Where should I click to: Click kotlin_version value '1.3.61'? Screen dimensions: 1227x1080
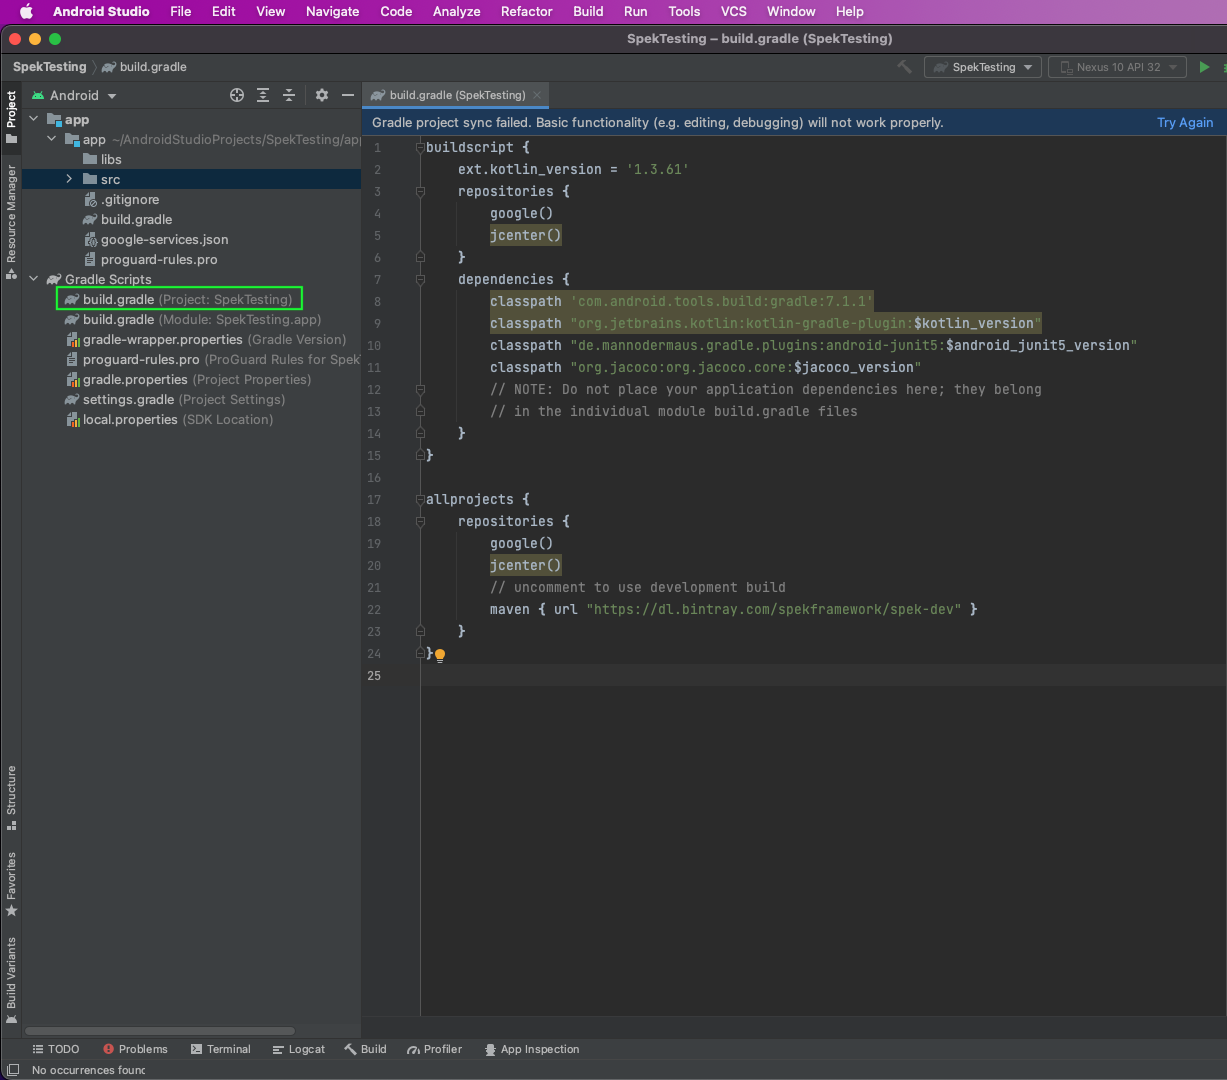click(657, 169)
